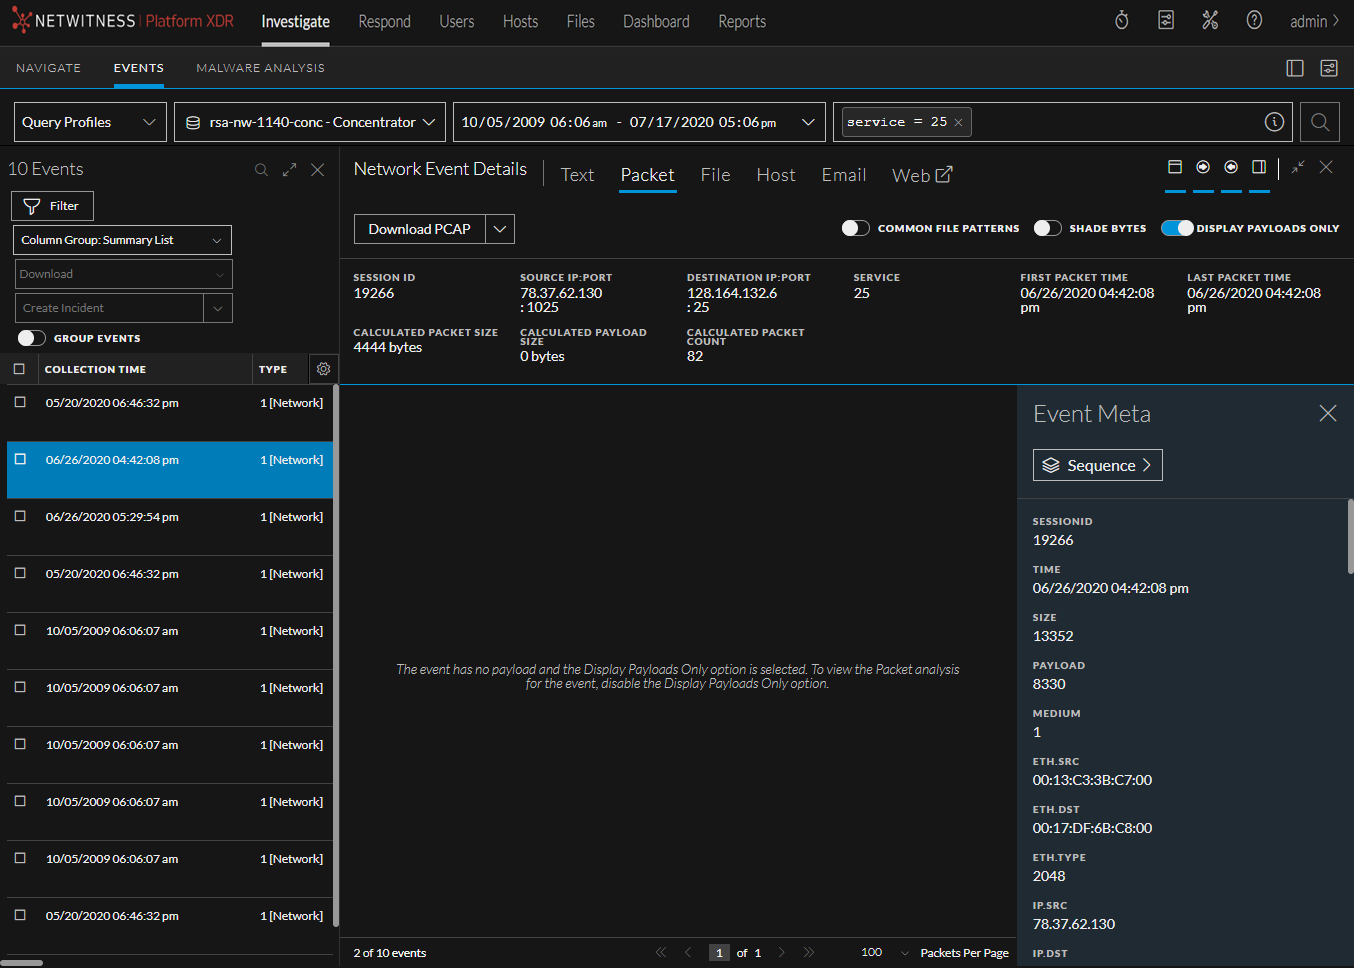1354x968 pixels.
Task: Disable the Display Payloads Only toggle
Action: tap(1178, 228)
